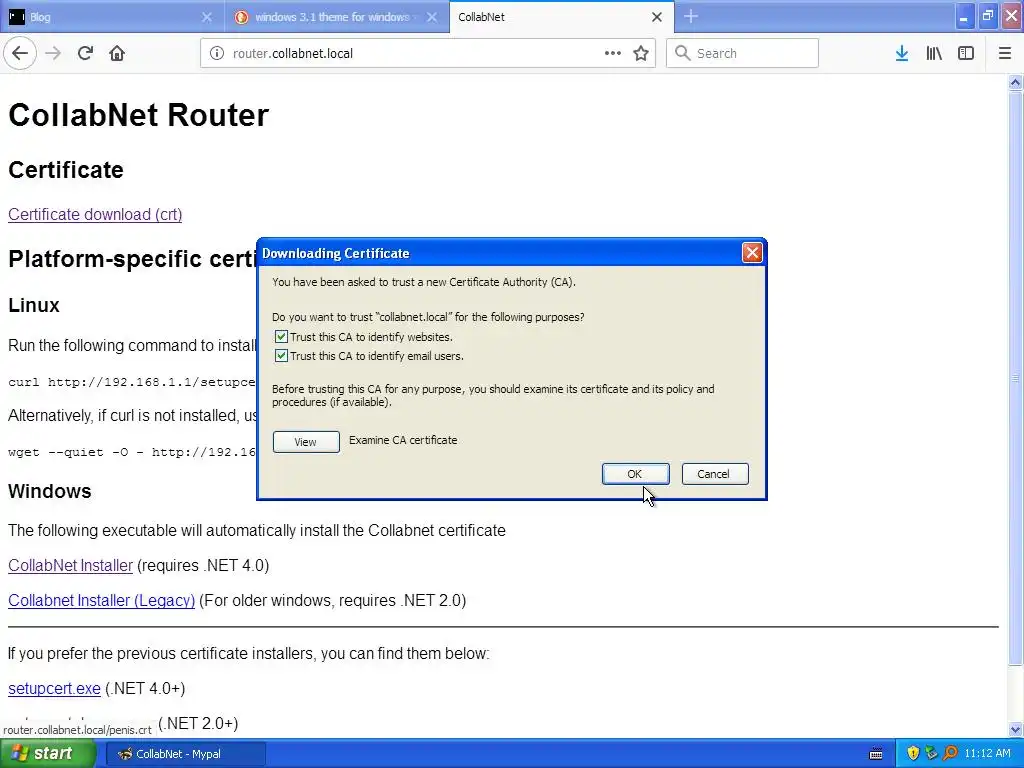The image size is (1024, 768).
Task: Bookmark this page with the star
Action: pos(641,53)
